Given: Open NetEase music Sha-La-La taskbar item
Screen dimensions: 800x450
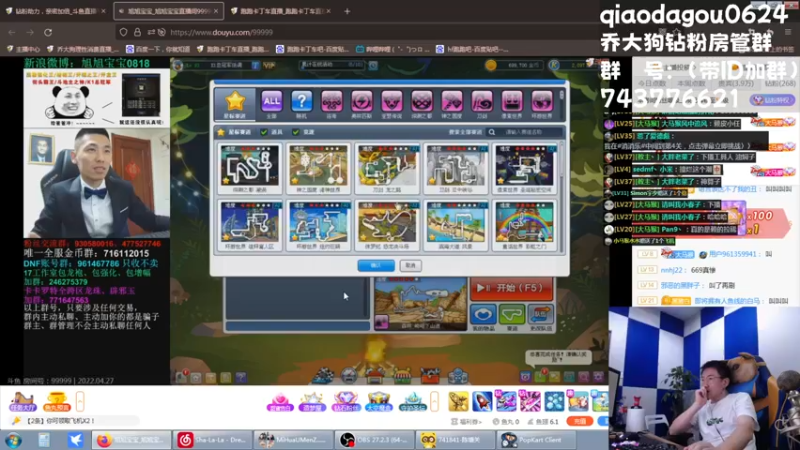Looking at the screenshot, I should (x=212, y=440).
